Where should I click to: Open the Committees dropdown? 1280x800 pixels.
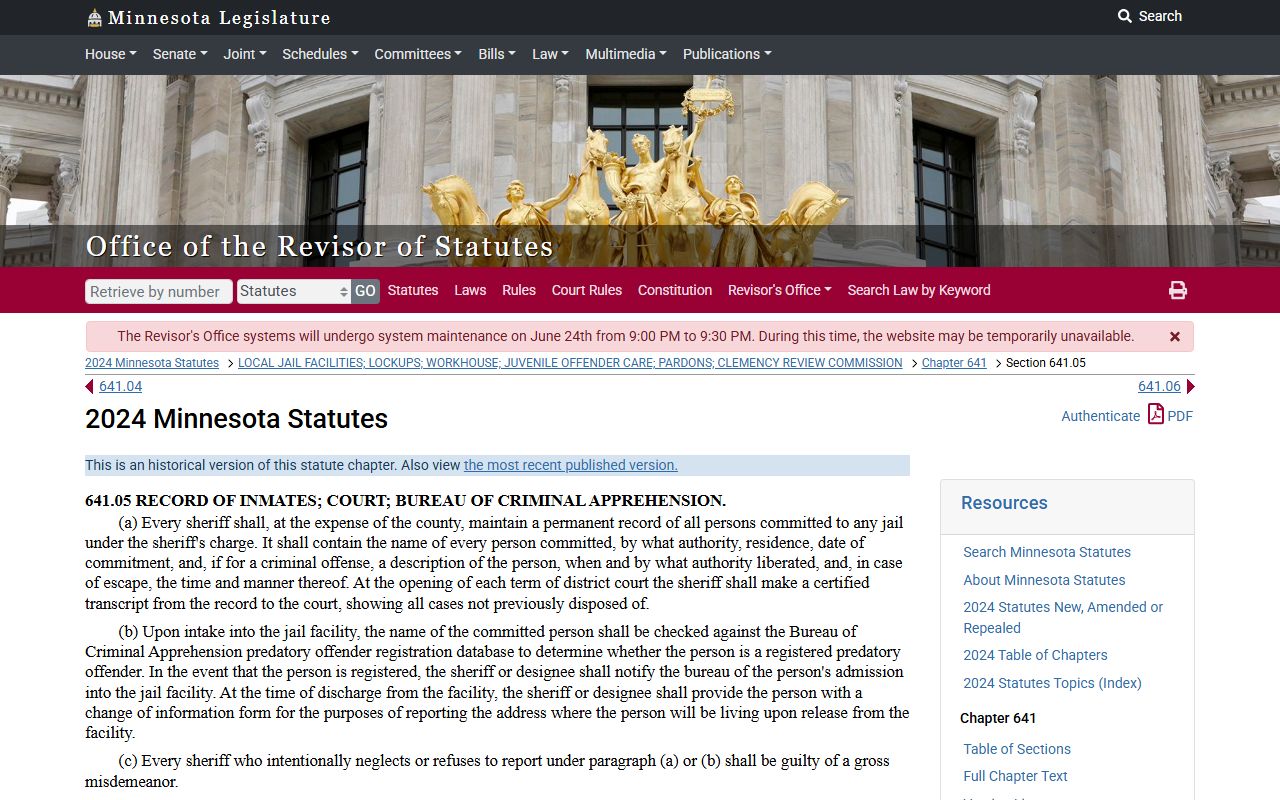coord(418,54)
